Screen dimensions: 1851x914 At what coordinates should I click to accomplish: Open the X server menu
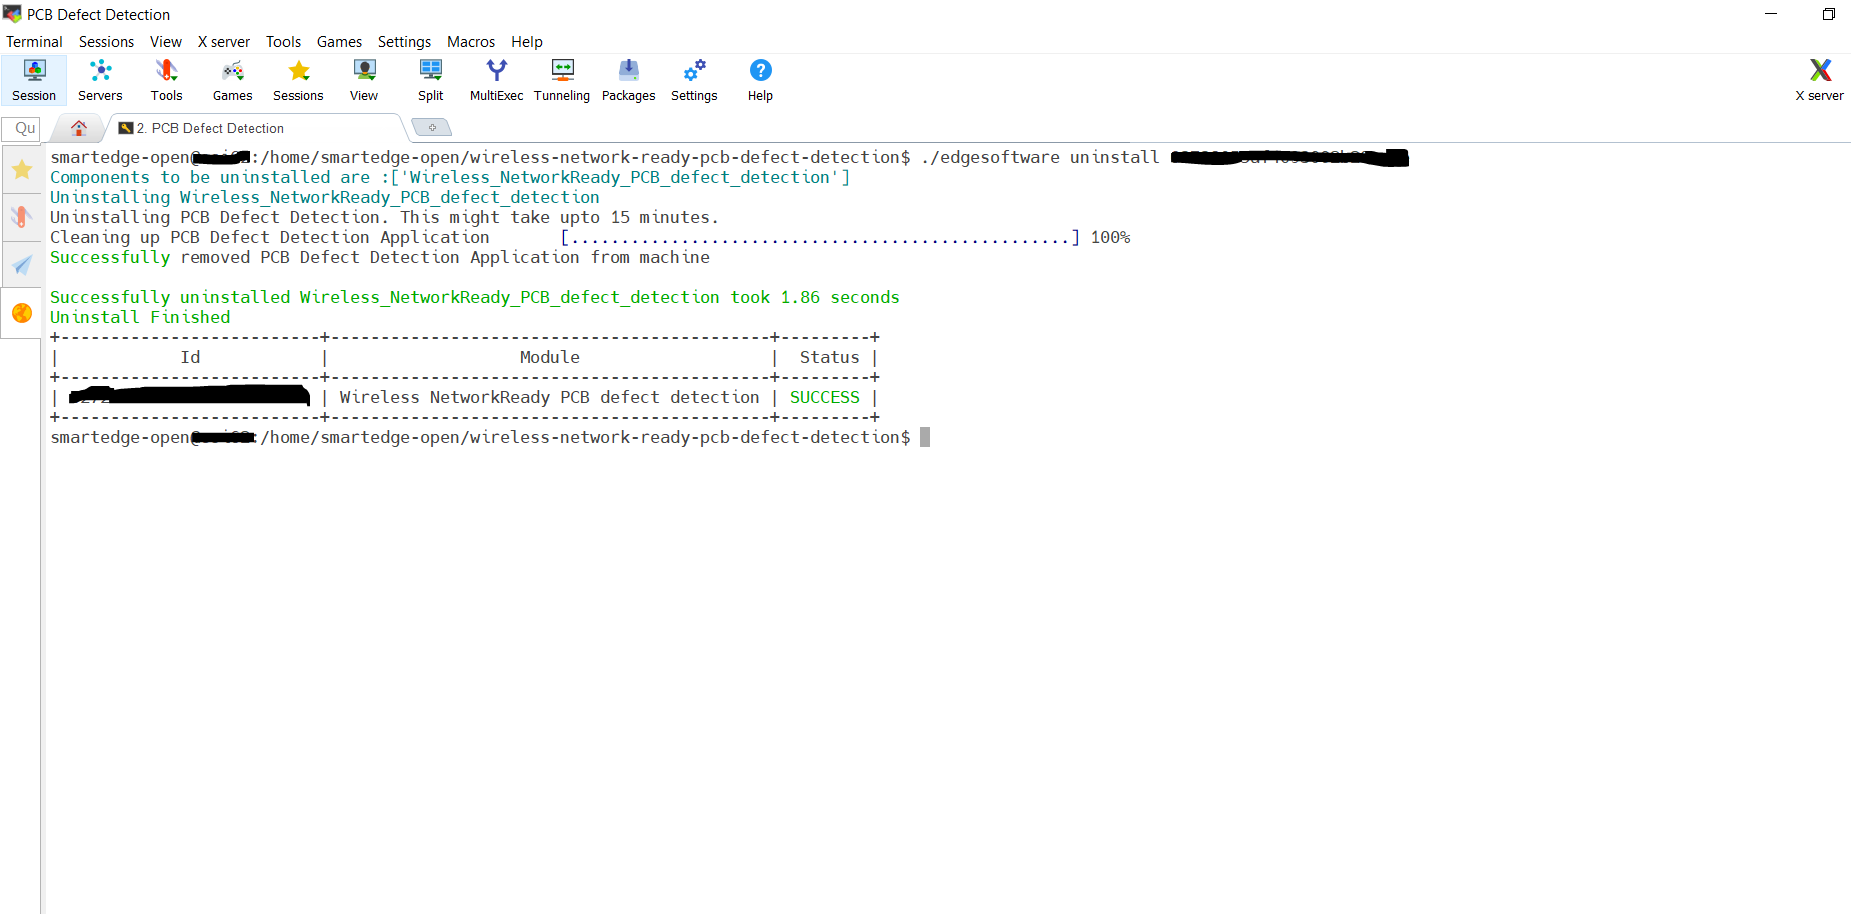(224, 42)
